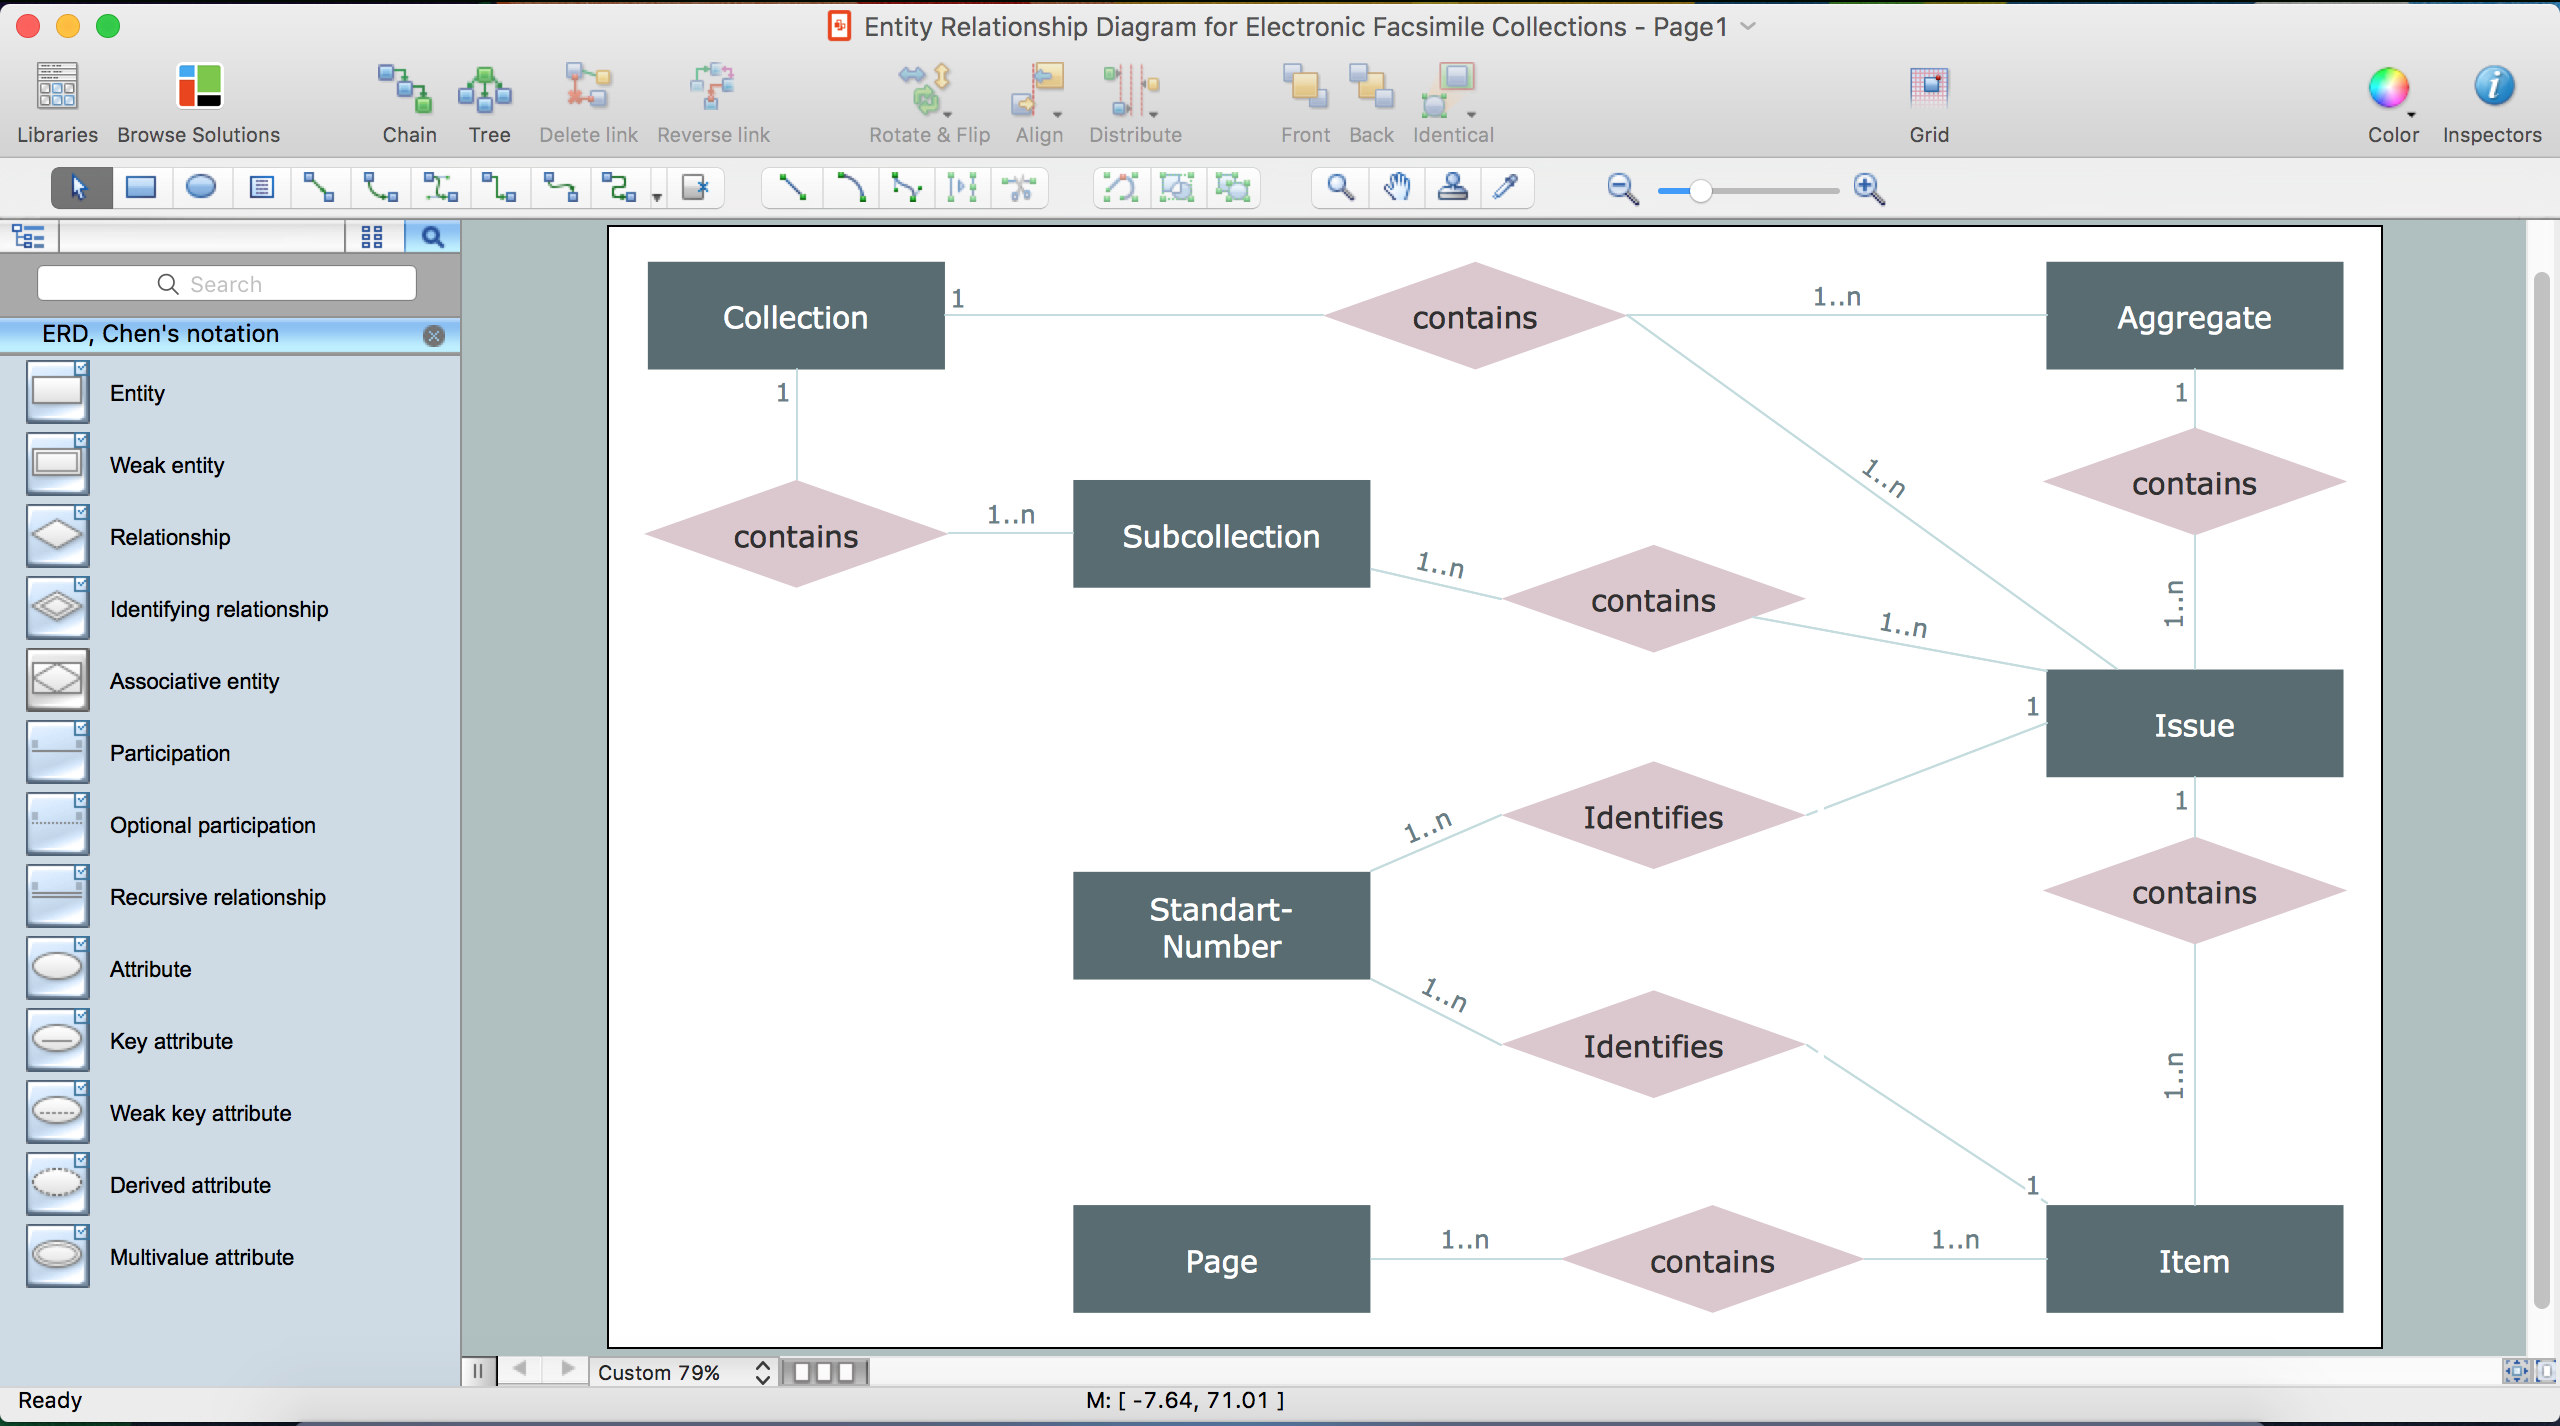Select the Weak entity shape
The height and width of the screenshot is (1426, 2560).
(x=58, y=464)
